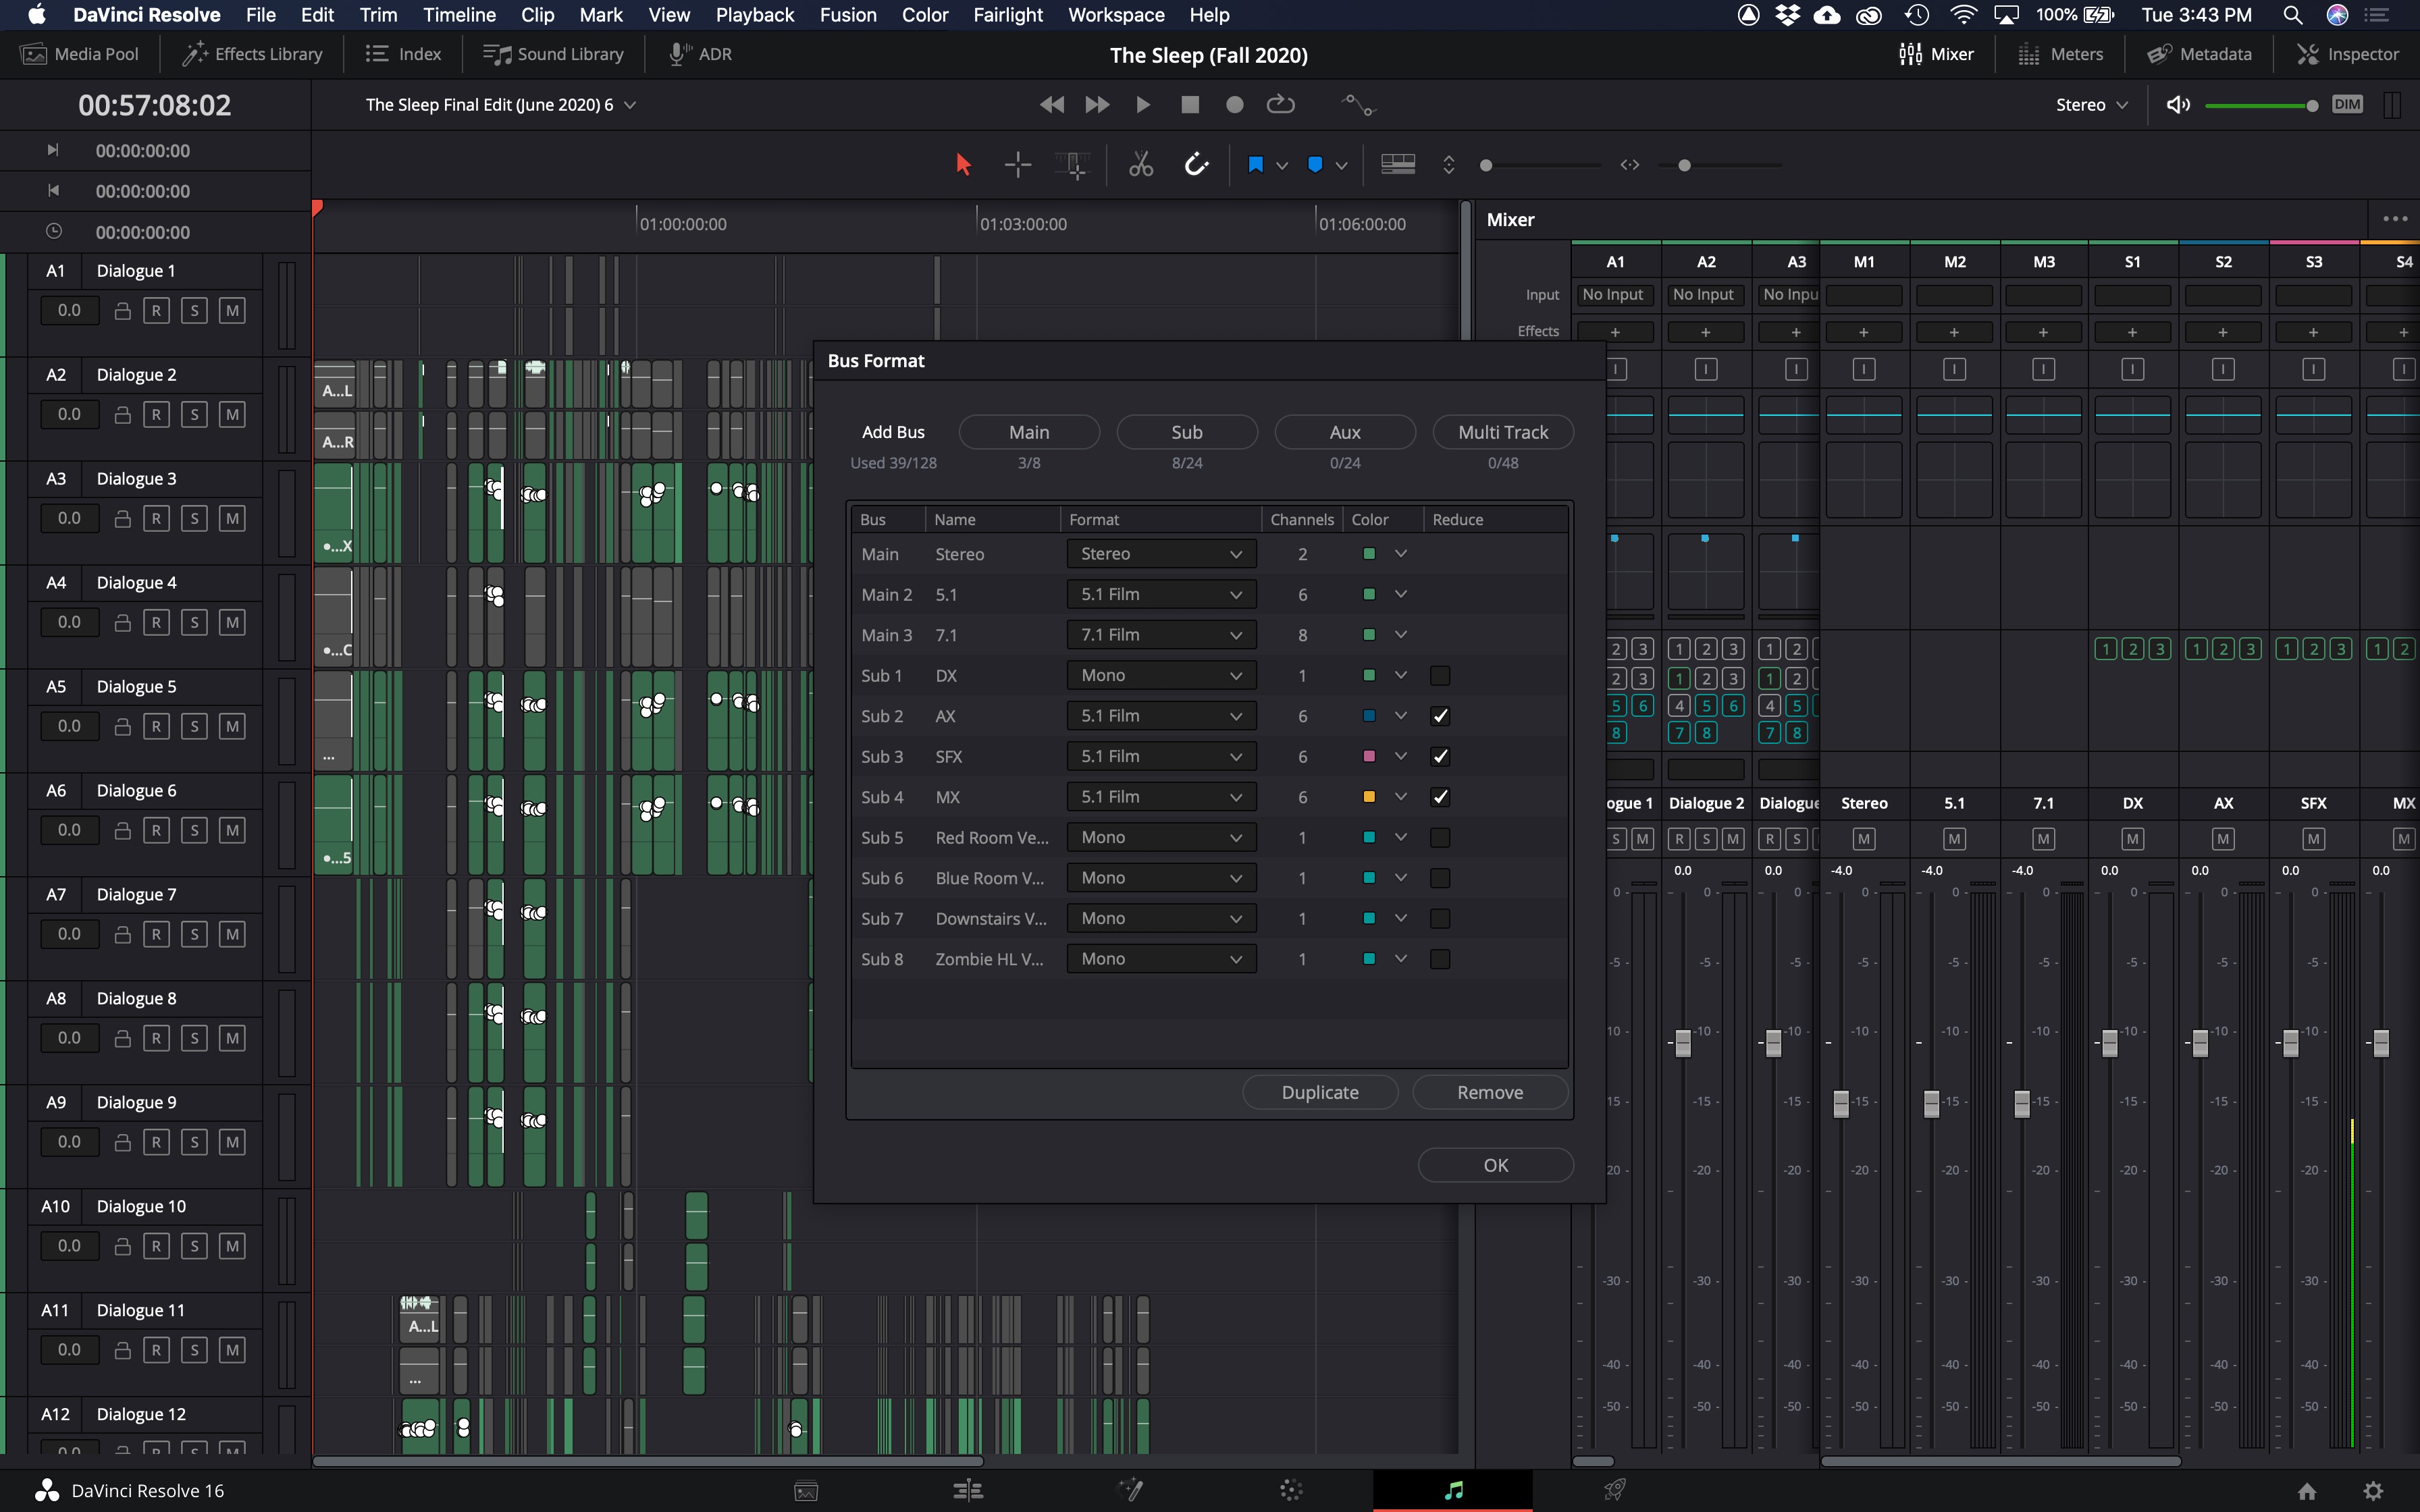Enable Reduce checkbox for Sub 1 DX

1439,676
